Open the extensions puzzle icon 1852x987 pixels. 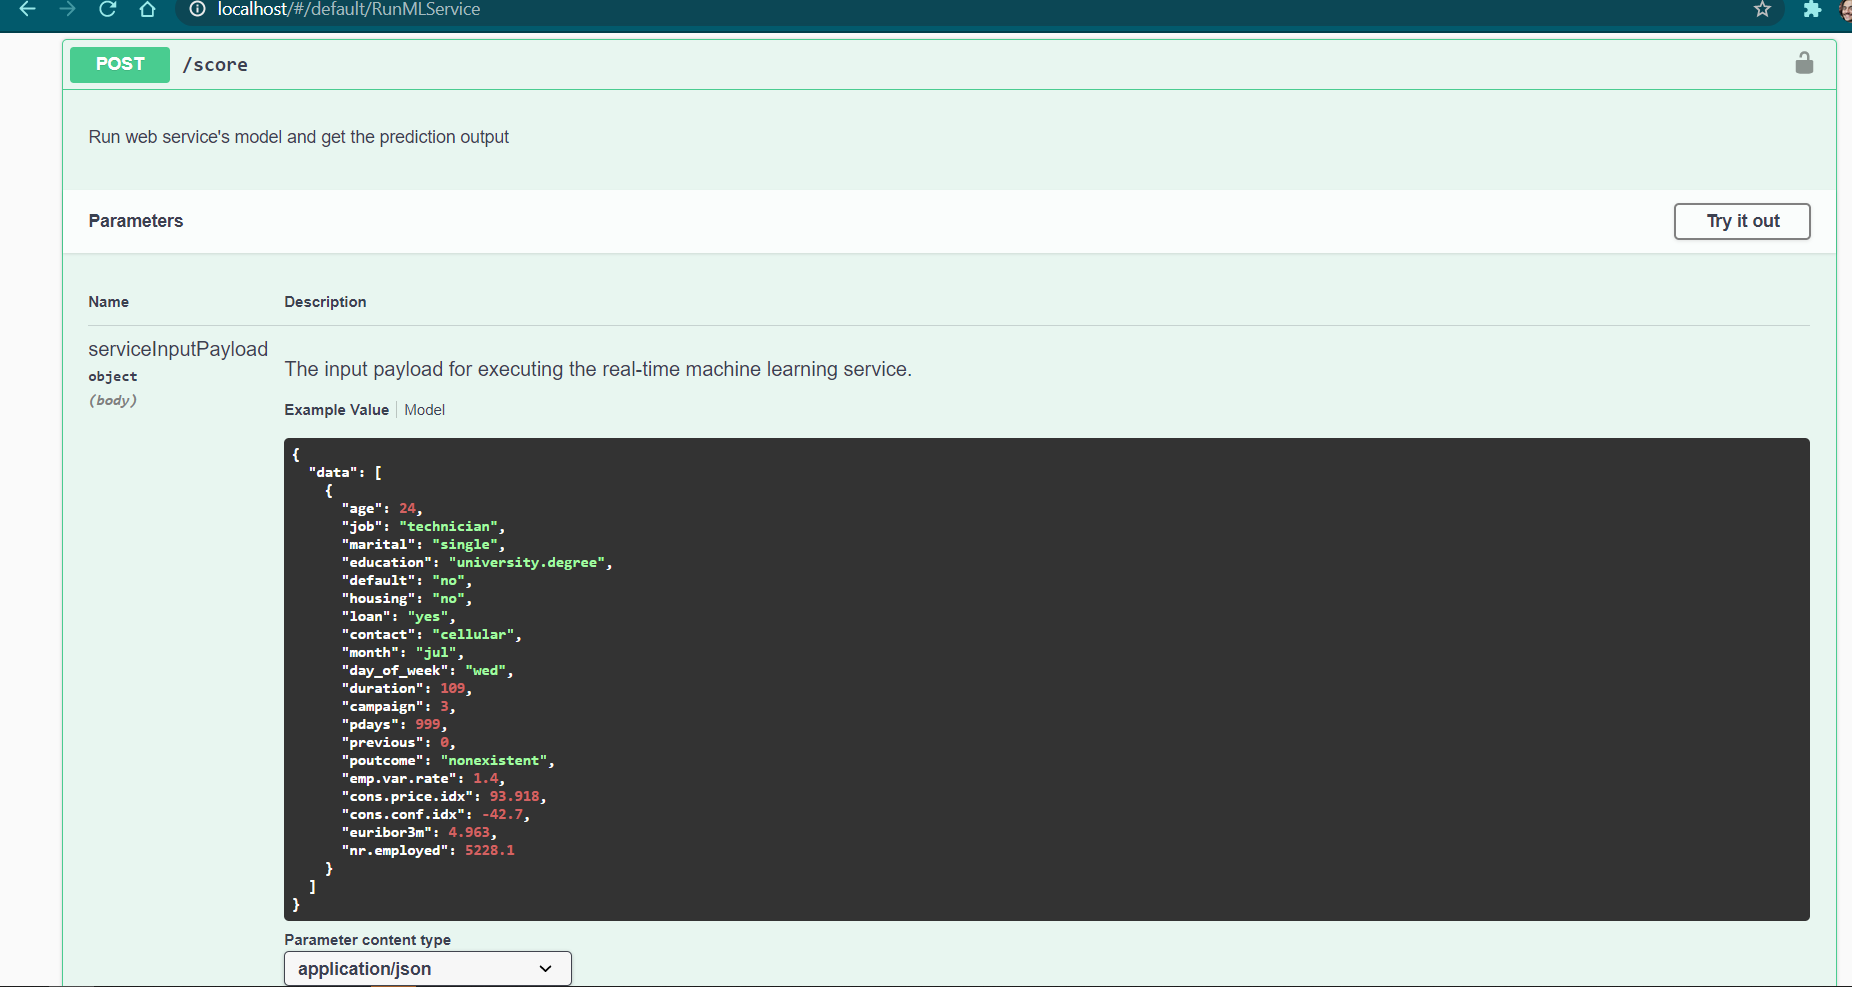click(1812, 9)
